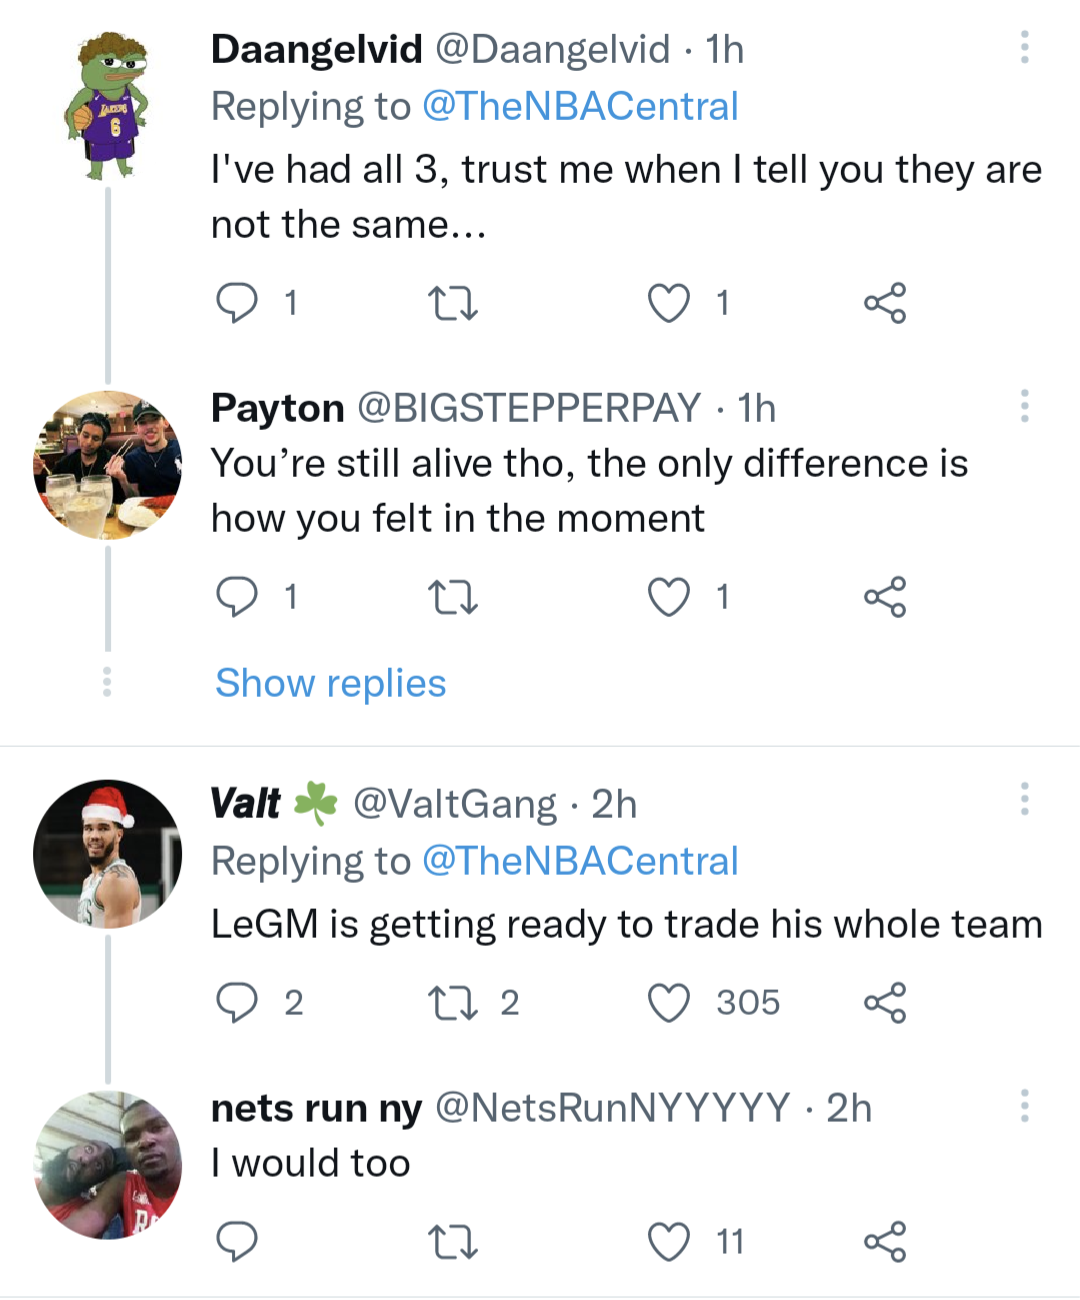Retweet Daangelvid's tweet
Image resolution: width=1080 pixels, height=1300 pixels.
tap(452, 302)
